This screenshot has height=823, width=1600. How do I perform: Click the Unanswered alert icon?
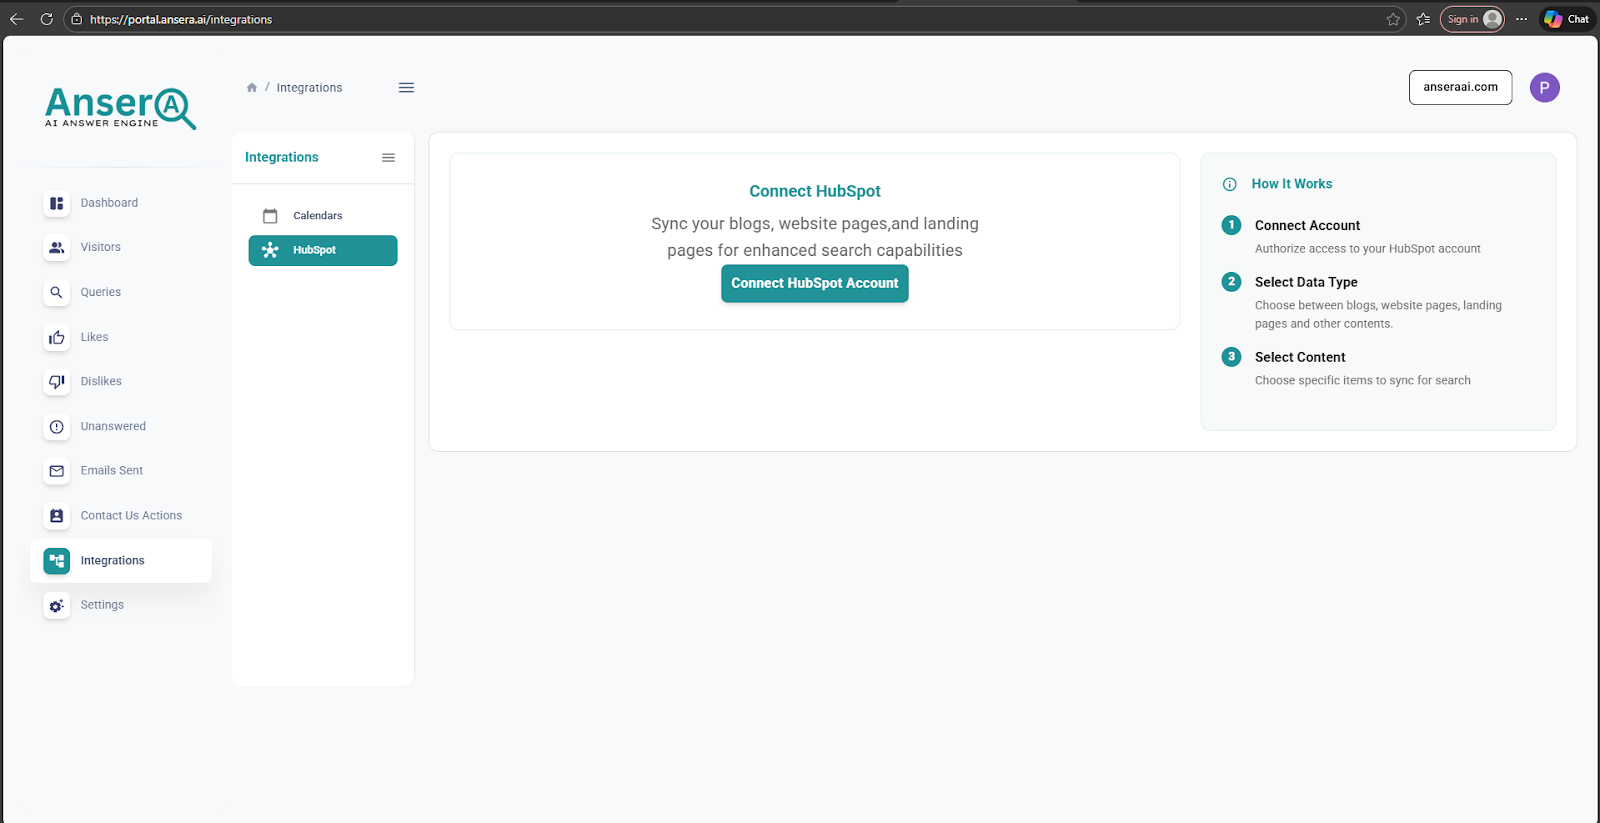57,427
